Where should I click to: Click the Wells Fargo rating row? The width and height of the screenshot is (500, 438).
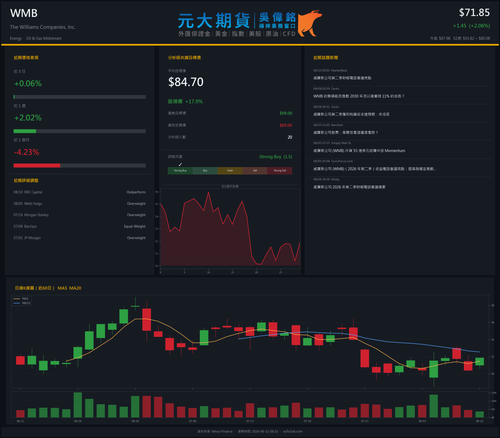point(80,204)
